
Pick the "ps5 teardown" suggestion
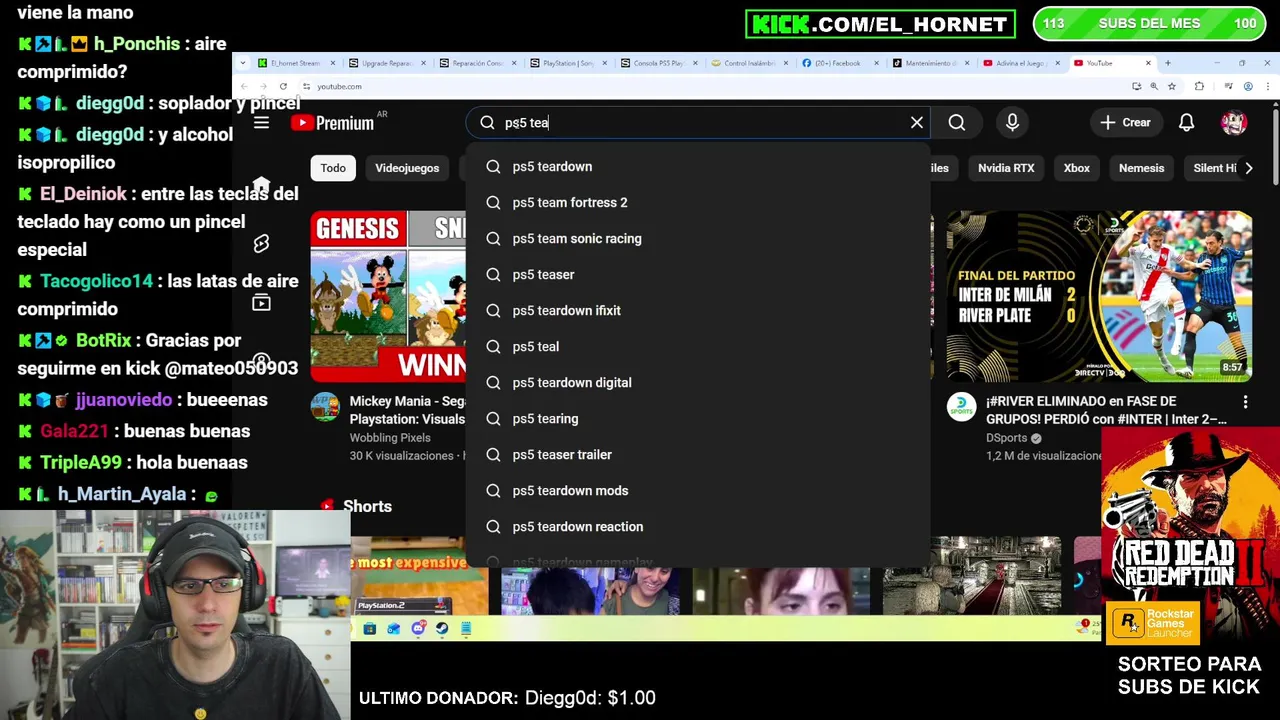pos(698,167)
